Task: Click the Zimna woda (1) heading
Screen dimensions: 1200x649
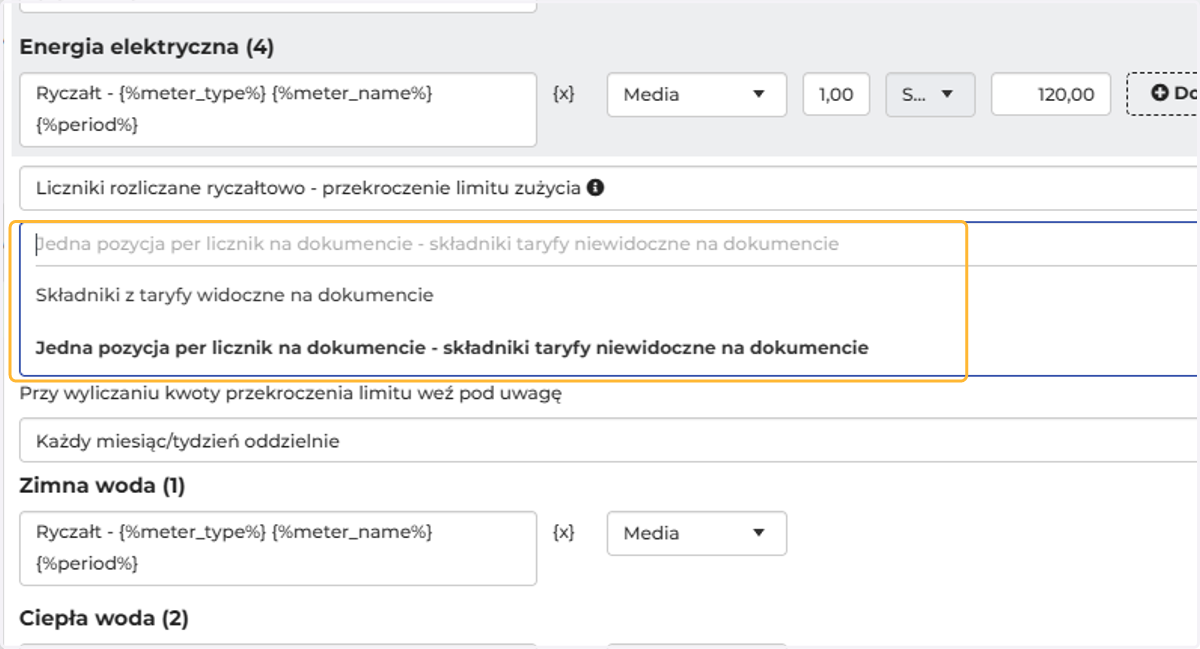Action: (103, 486)
